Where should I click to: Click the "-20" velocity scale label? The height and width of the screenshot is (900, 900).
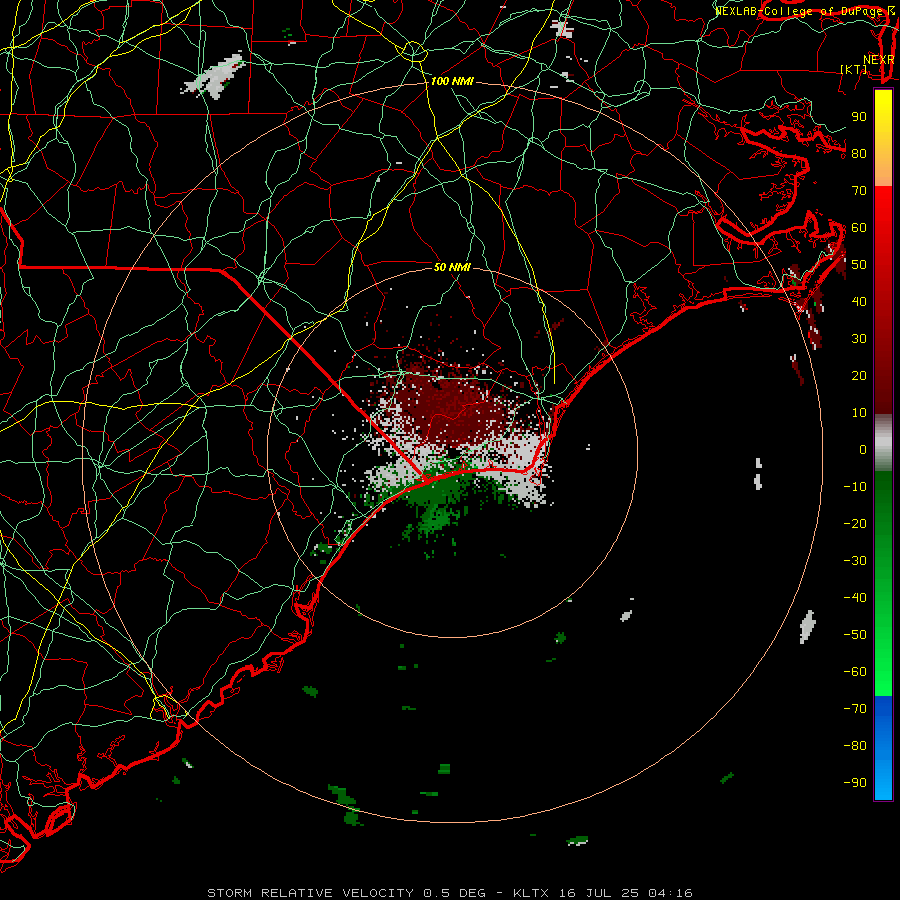855,524
